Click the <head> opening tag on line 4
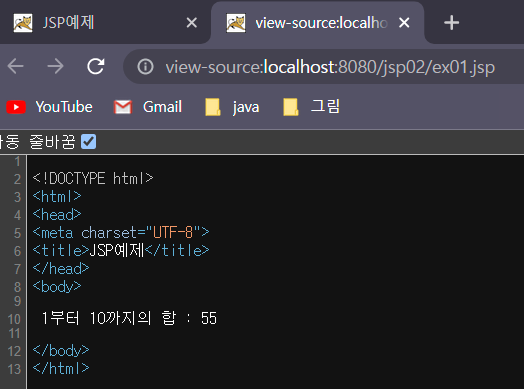 click(x=57, y=214)
